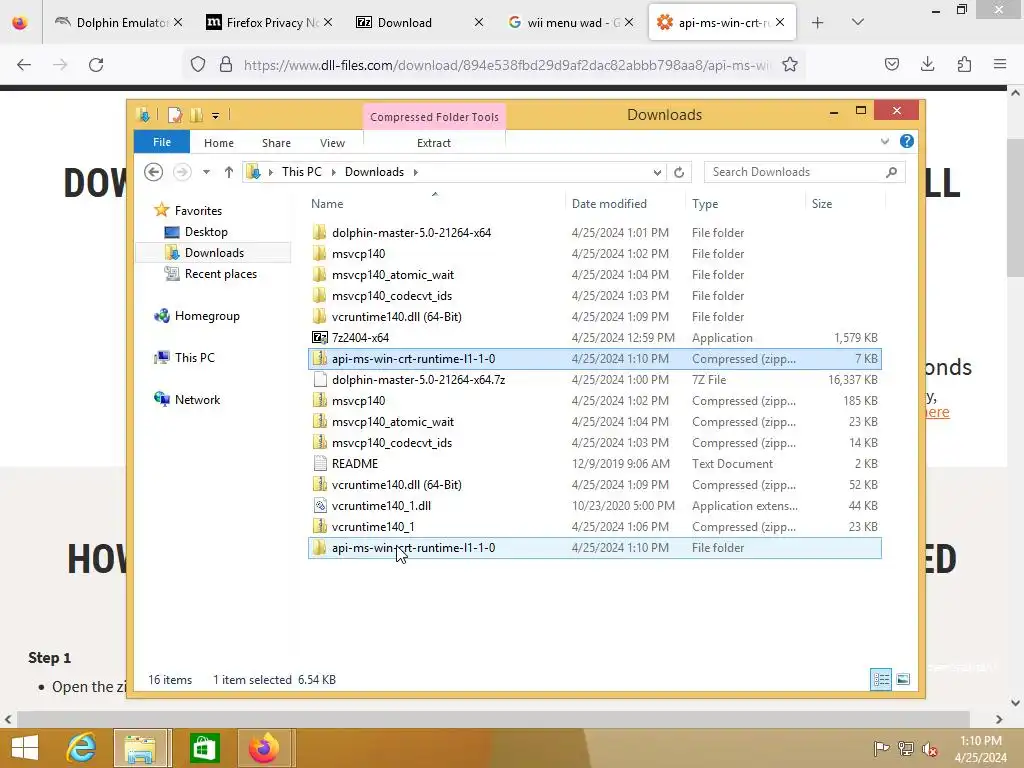Save page to Pocket icon in Firefox
The image size is (1024, 768).
coord(891,64)
